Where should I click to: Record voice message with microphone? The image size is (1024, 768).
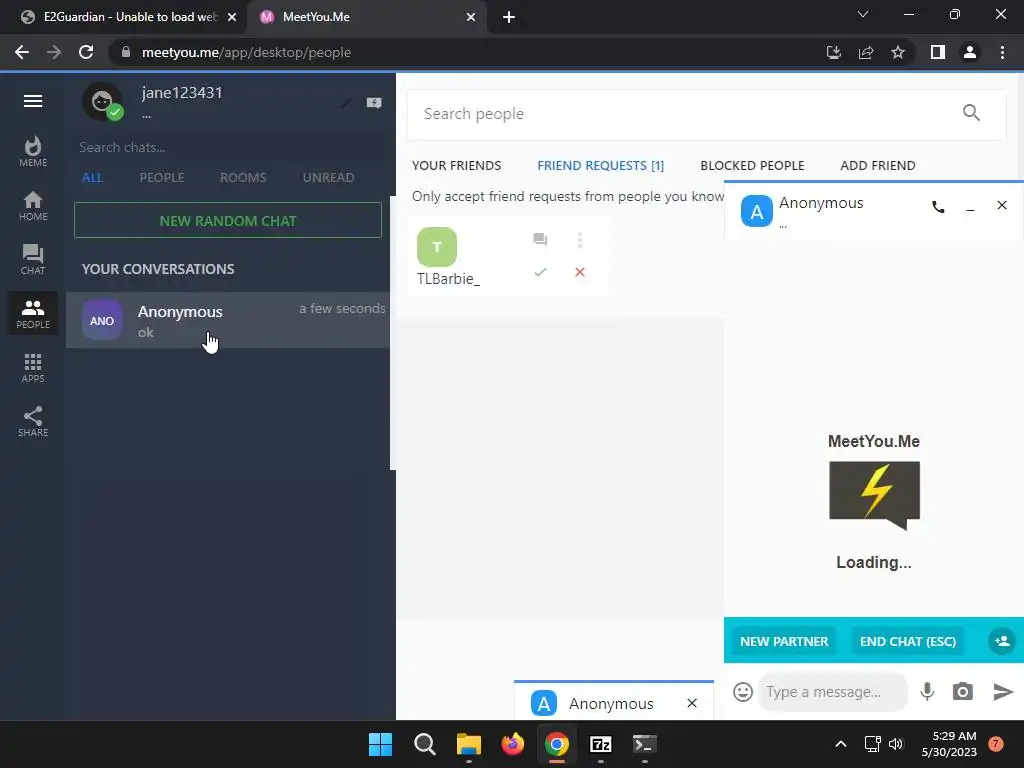(x=927, y=692)
